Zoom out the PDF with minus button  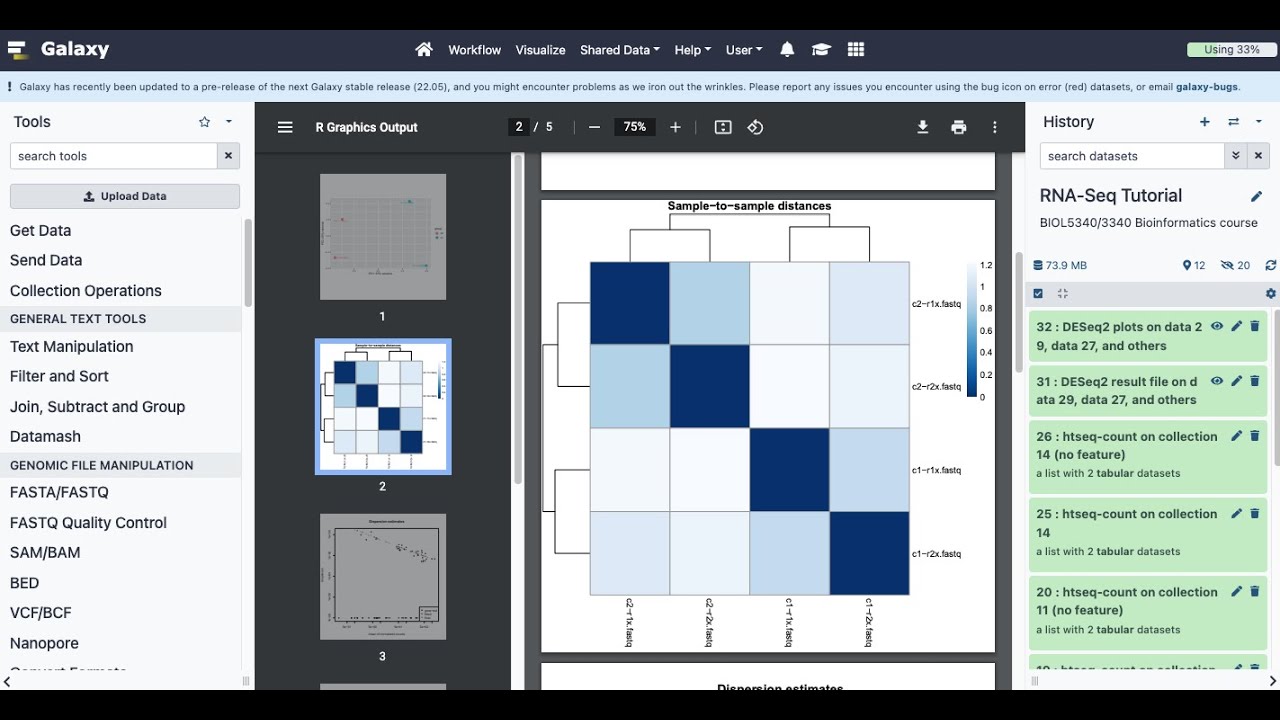(x=594, y=127)
